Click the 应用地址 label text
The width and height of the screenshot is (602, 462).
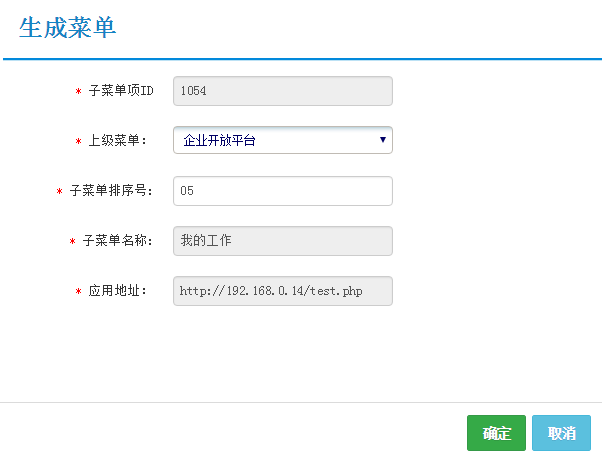tap(118, 291)
